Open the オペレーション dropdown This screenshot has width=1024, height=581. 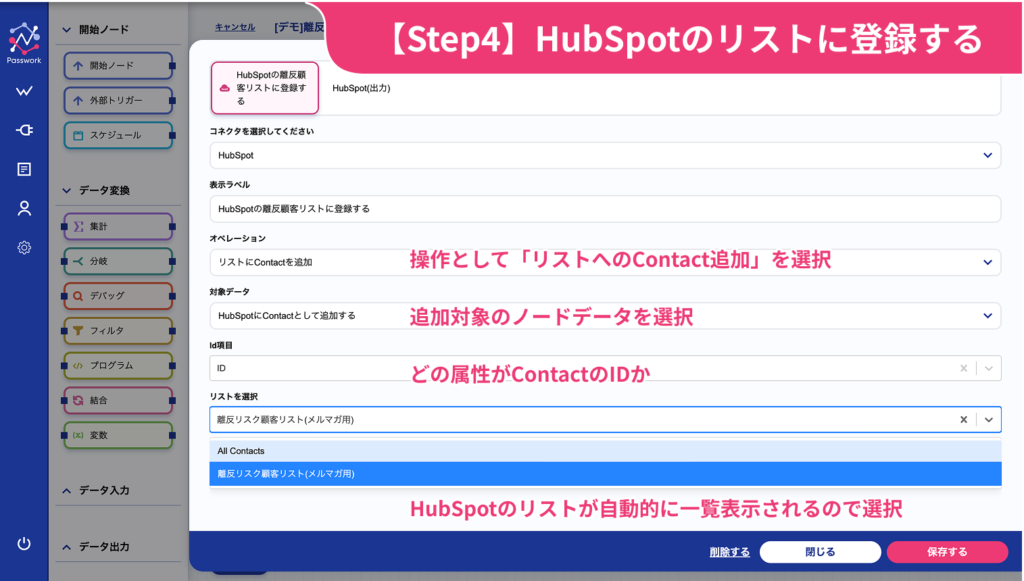point(605,262)
